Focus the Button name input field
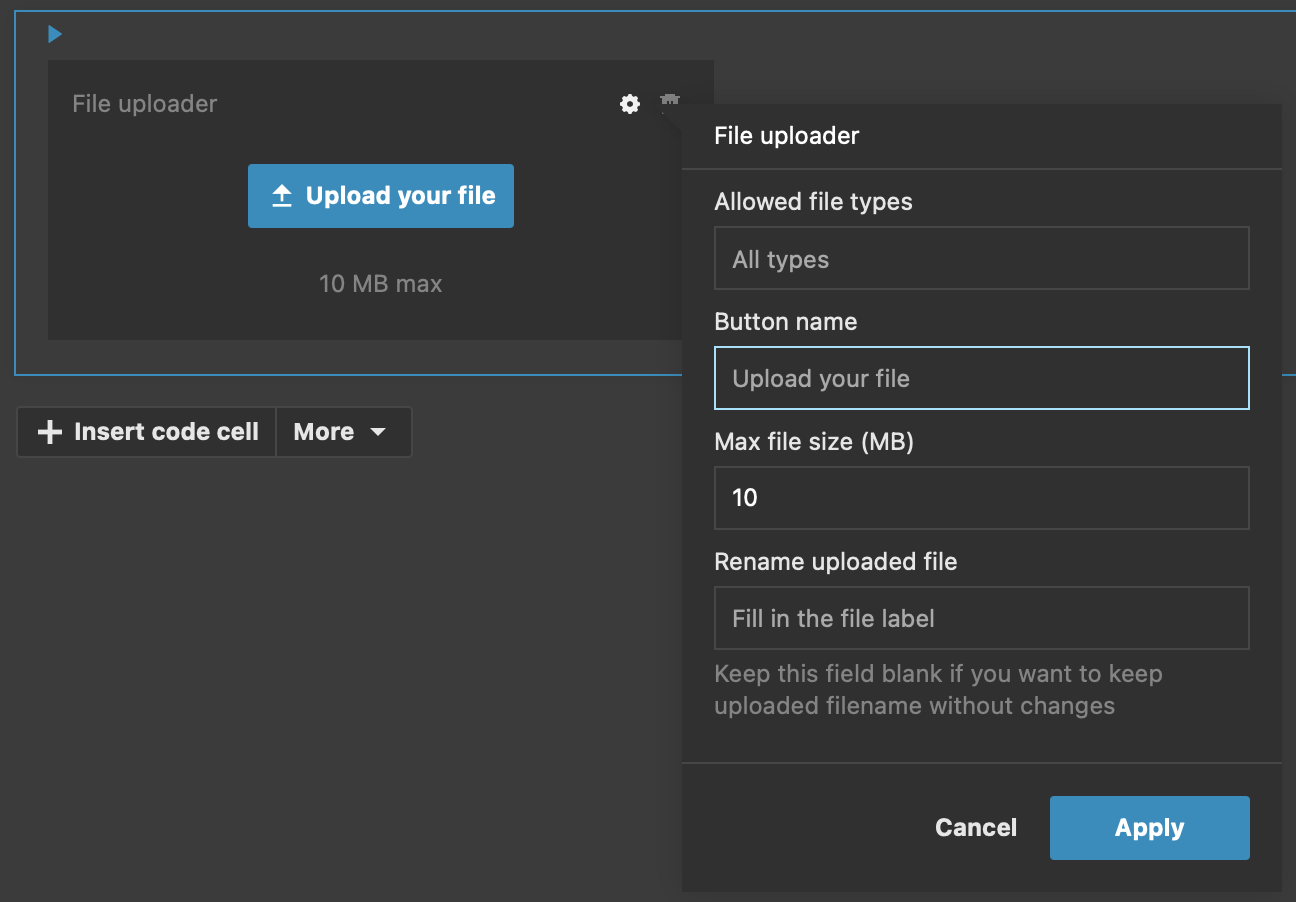 pos(981,378)
